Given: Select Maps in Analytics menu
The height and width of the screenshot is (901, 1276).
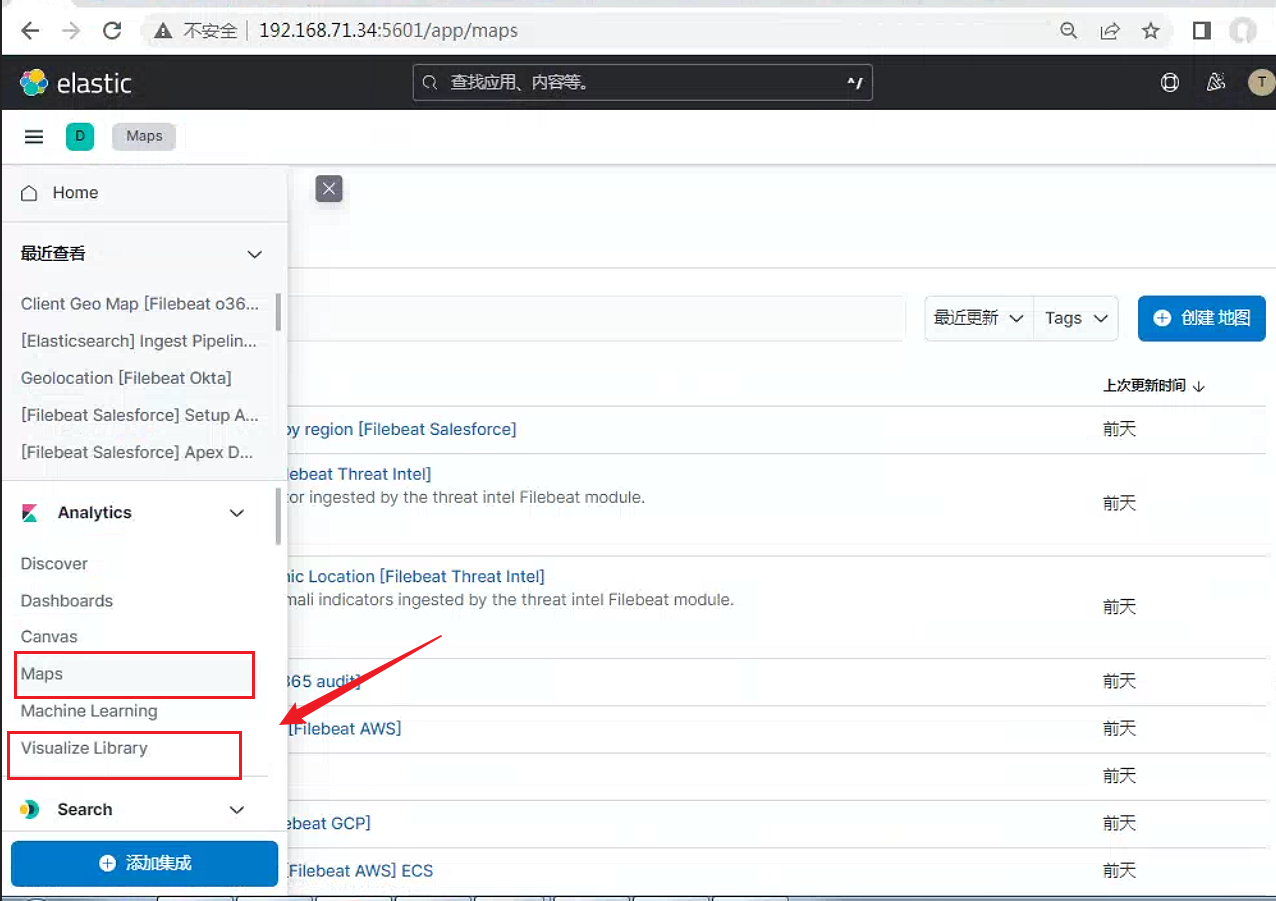Looking at the screenshot, I should pos(42,674).
